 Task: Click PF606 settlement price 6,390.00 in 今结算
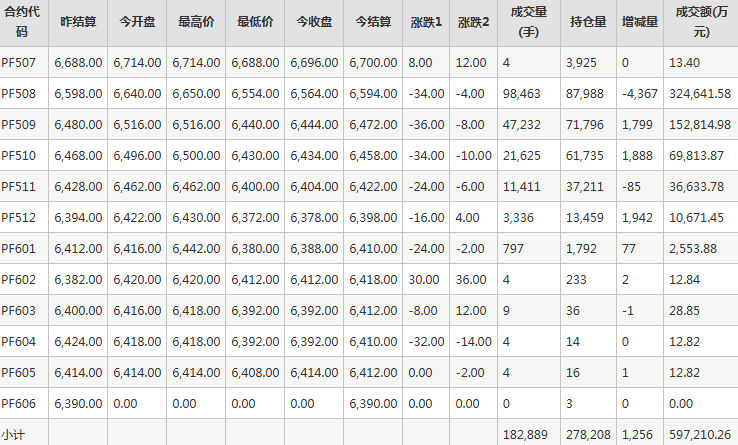pos(373,404)
